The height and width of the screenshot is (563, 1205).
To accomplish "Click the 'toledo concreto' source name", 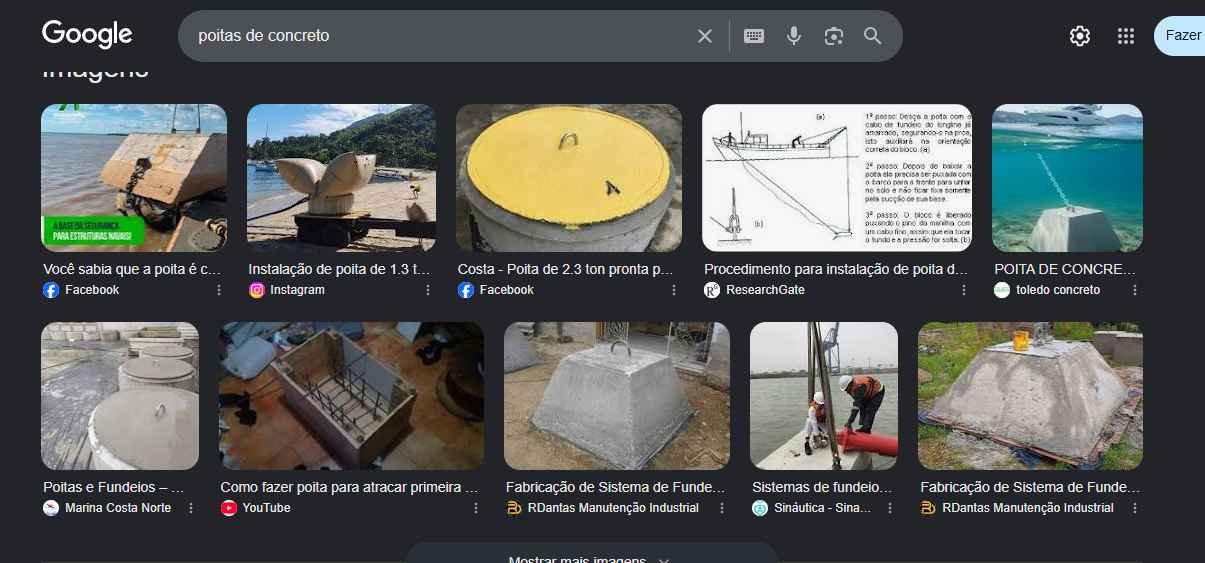I will click(x=1058, y=290).
